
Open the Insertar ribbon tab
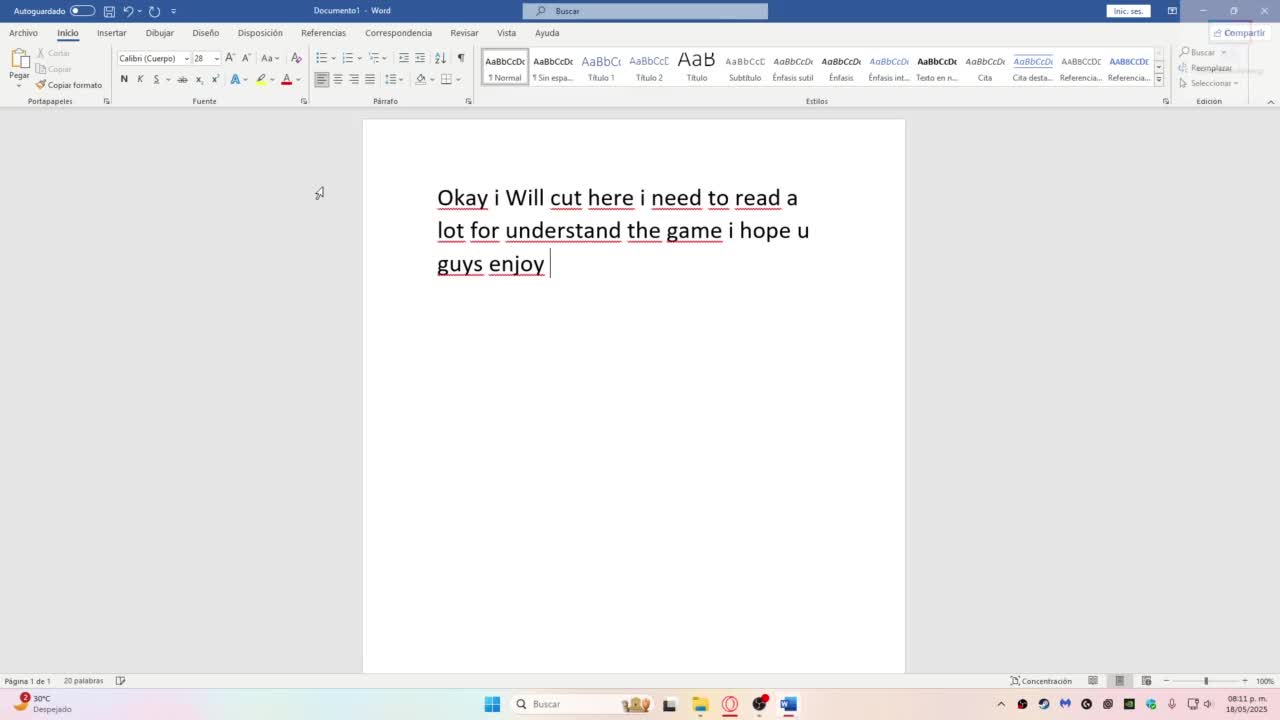112,33
